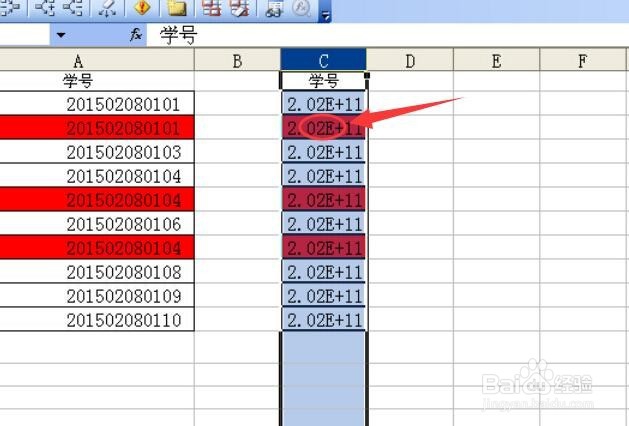629x426 pixels.
Task: Click column C cell beside 201502080110
Action: tap(323, 320)
